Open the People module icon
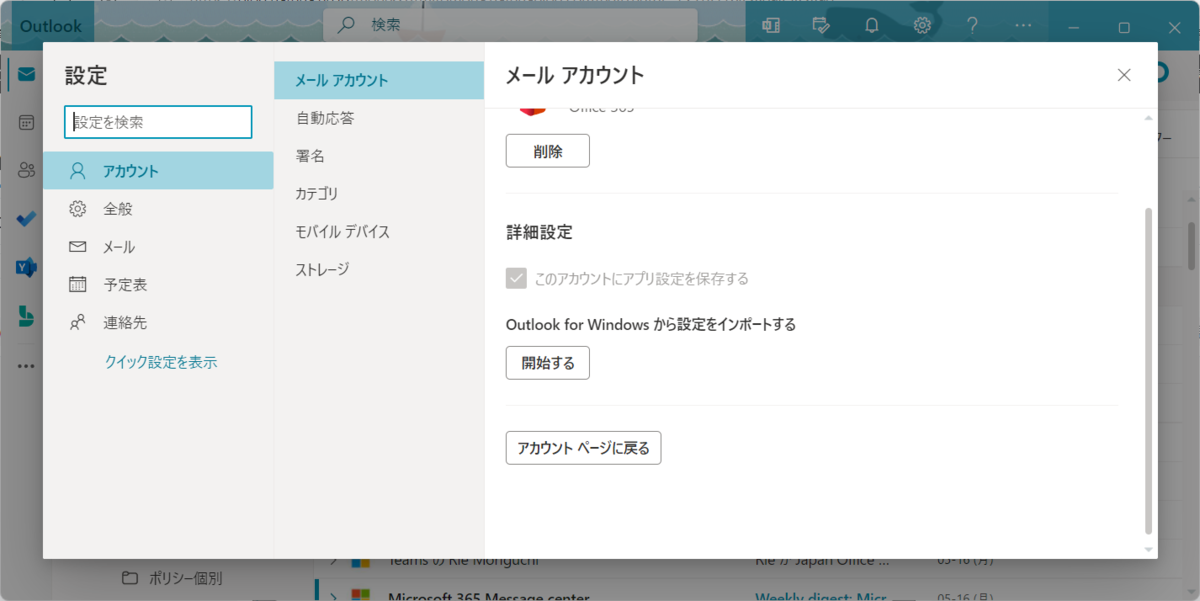Image resolution: width=1200 pixels, height=601 pixels. click(x=26, y=171)
